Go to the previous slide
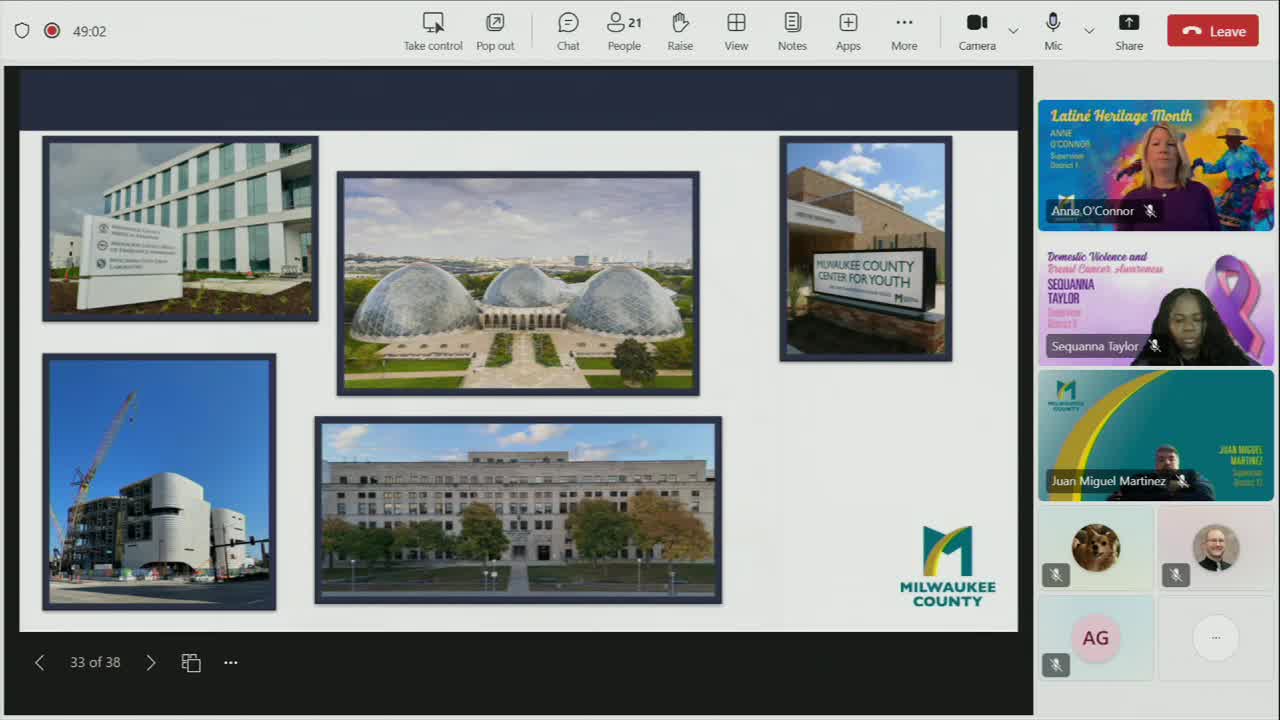Screen dimensions: 1280x720 40,662
